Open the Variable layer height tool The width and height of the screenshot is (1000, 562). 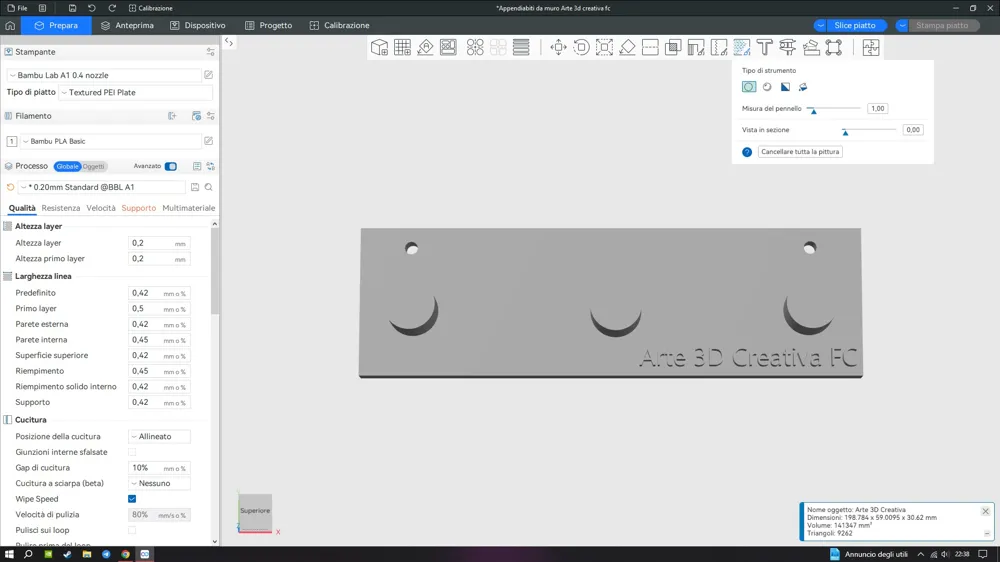coord(521,47)
